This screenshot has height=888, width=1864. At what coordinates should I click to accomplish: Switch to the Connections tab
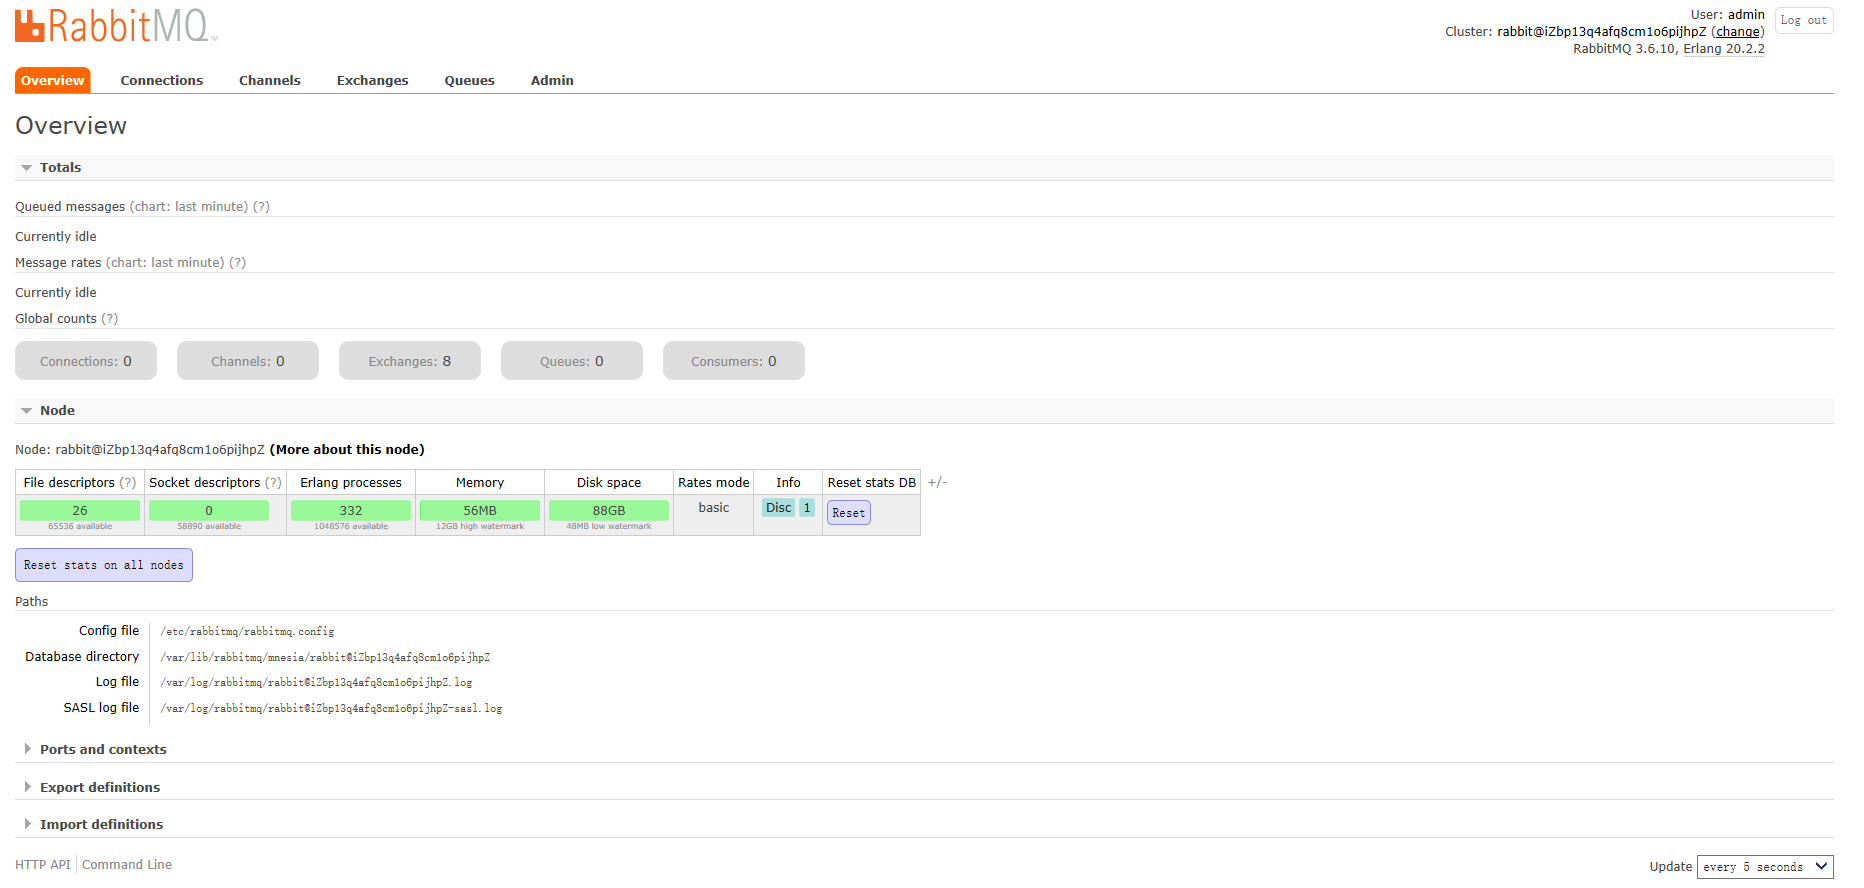[x=162, y=81]
